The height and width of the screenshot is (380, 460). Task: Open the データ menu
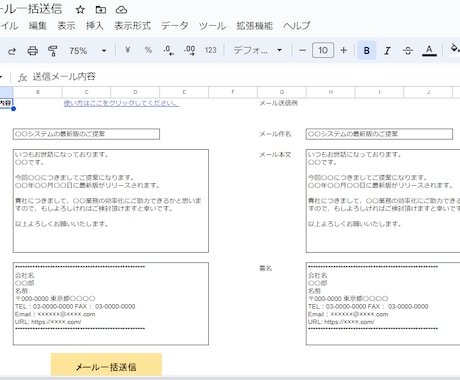click(175, 26)
